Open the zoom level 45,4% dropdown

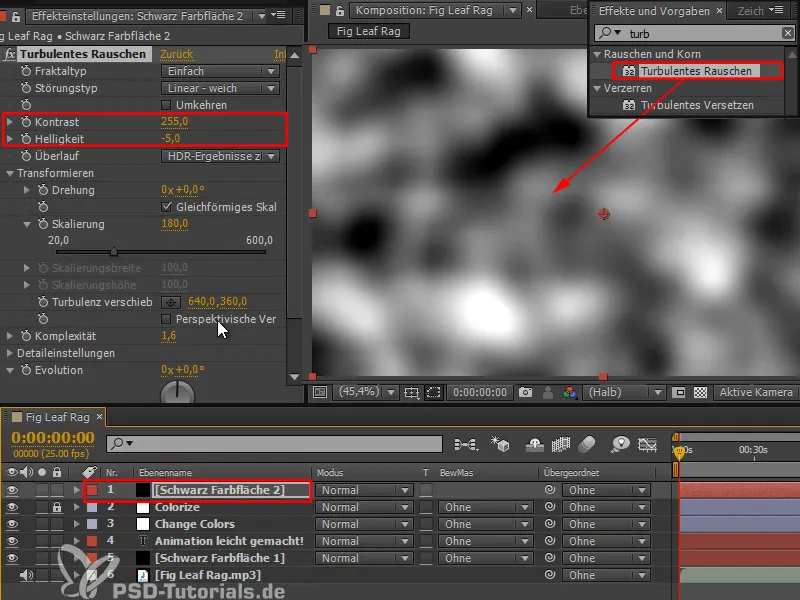(367, 392)
